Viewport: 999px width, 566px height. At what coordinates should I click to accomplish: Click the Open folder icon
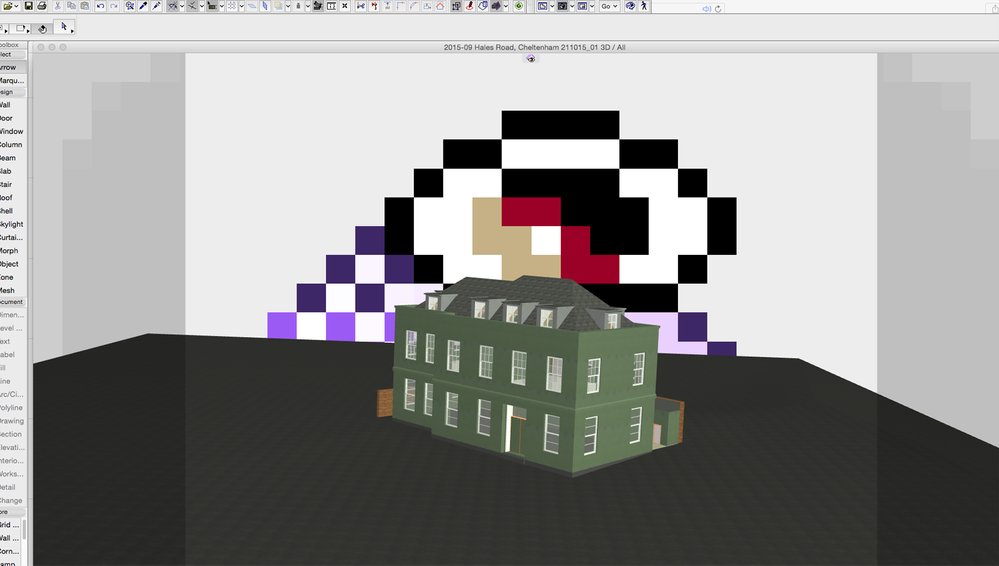tap(7, 6)
